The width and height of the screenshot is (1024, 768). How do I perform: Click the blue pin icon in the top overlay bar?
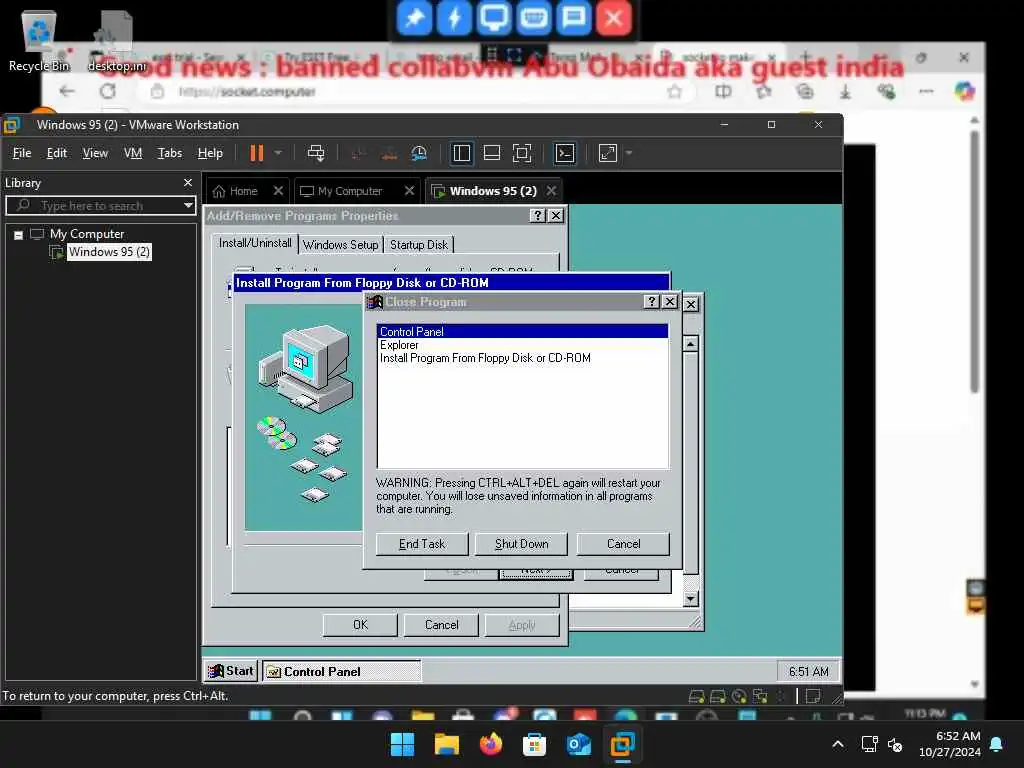414,18
